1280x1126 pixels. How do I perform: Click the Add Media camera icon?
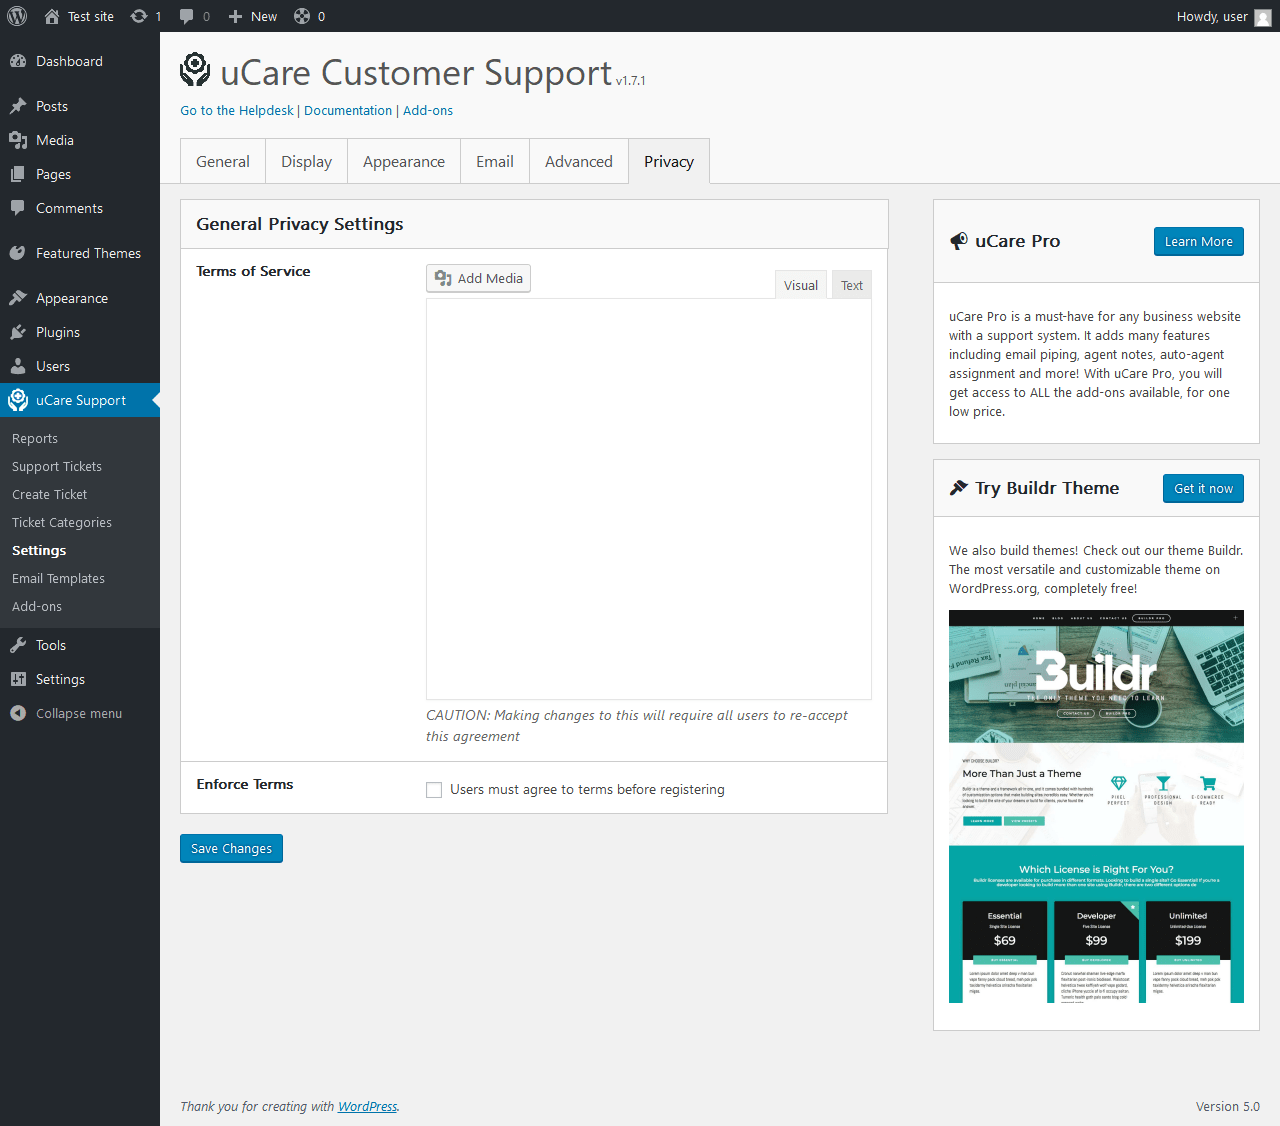444,278
